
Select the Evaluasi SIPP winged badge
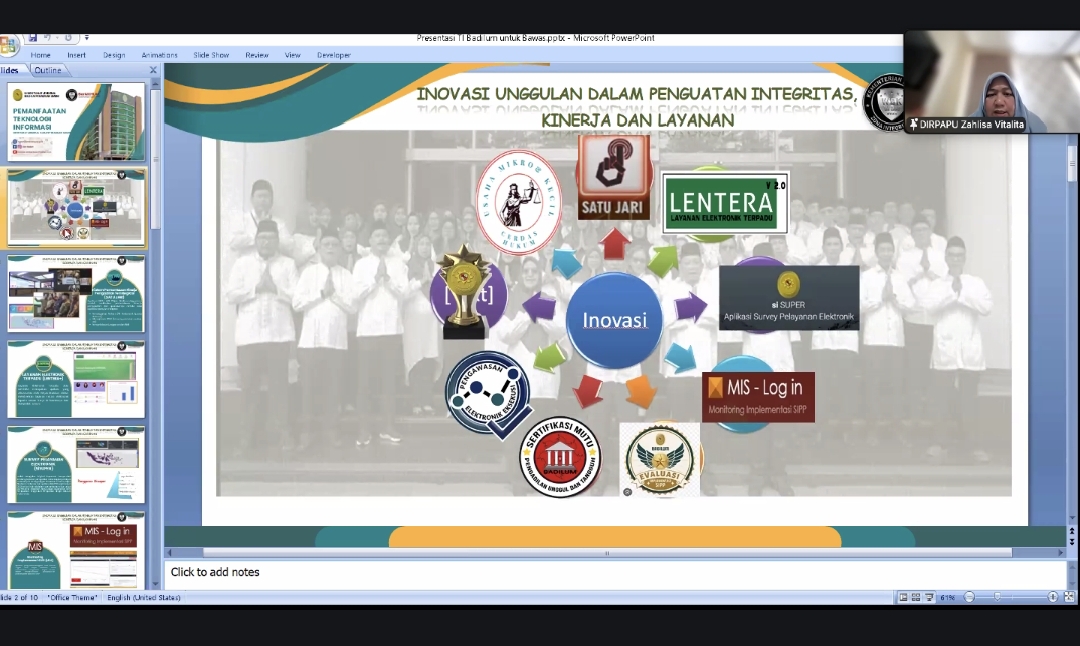tap(660, 459)
